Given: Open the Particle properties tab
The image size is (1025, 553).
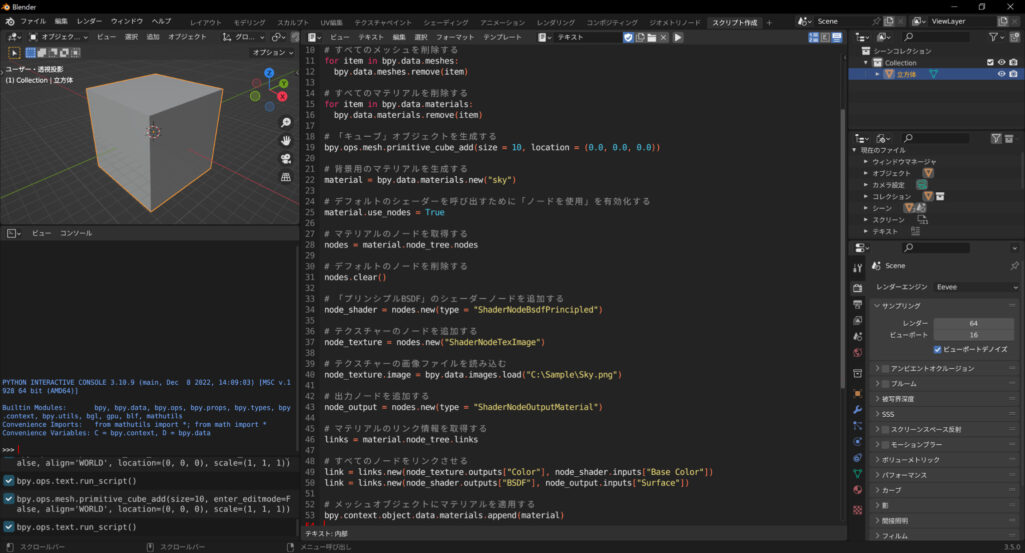Looking at the screenshot, I should [858, 426].
